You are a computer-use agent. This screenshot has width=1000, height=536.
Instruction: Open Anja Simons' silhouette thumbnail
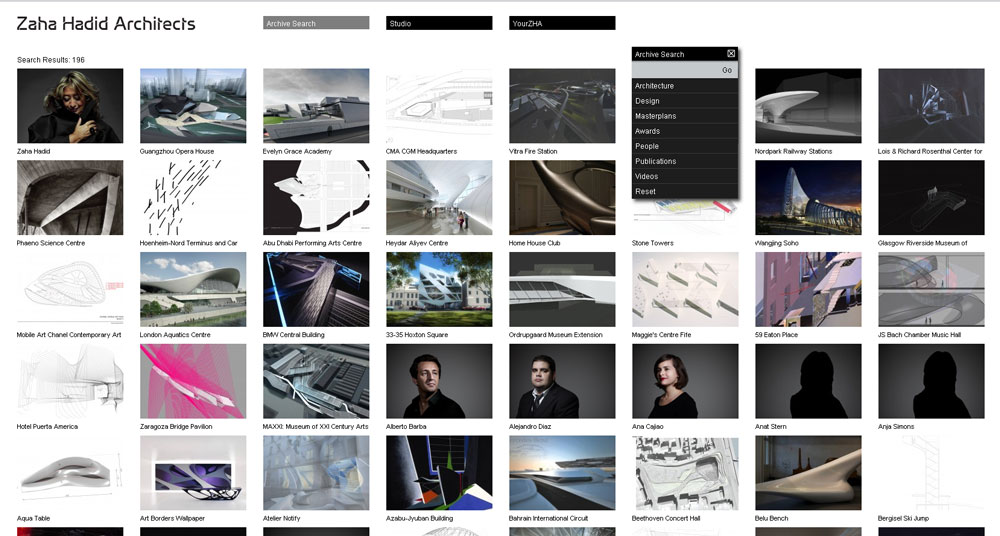931,382
